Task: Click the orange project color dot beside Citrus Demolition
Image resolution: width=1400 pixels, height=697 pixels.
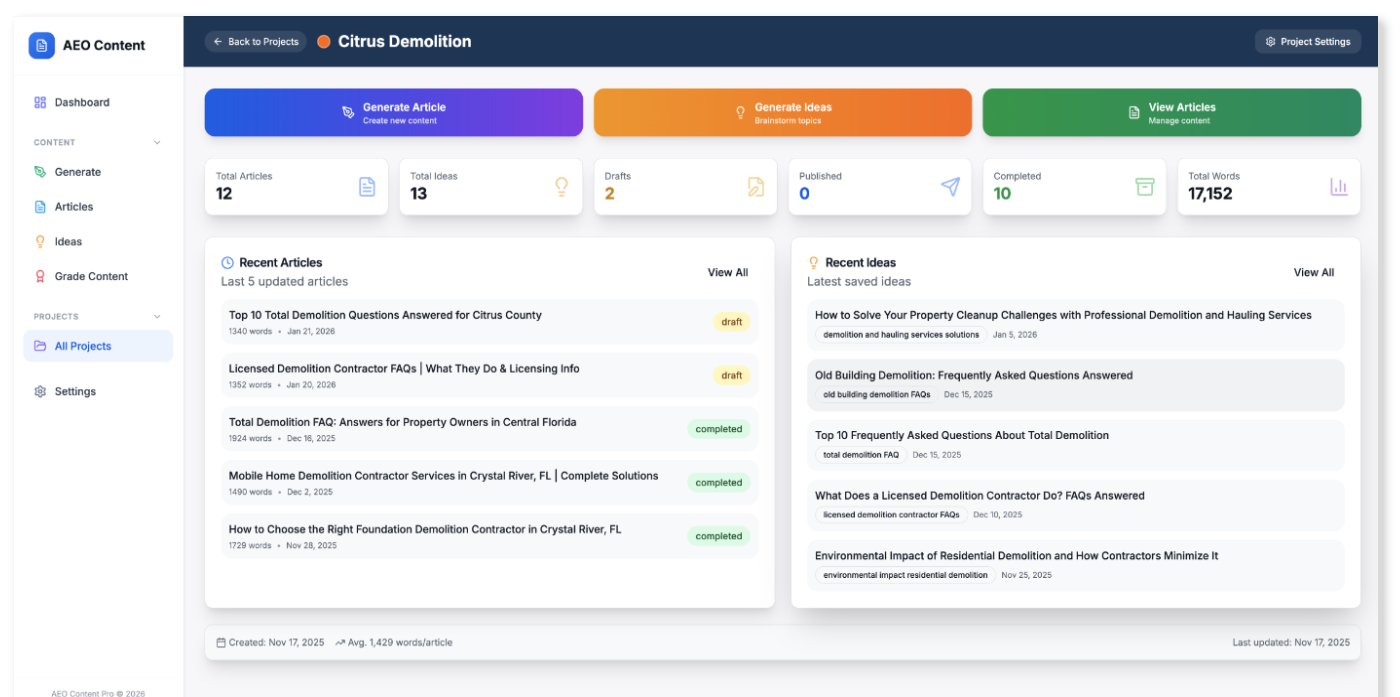Action: (322, 41)
